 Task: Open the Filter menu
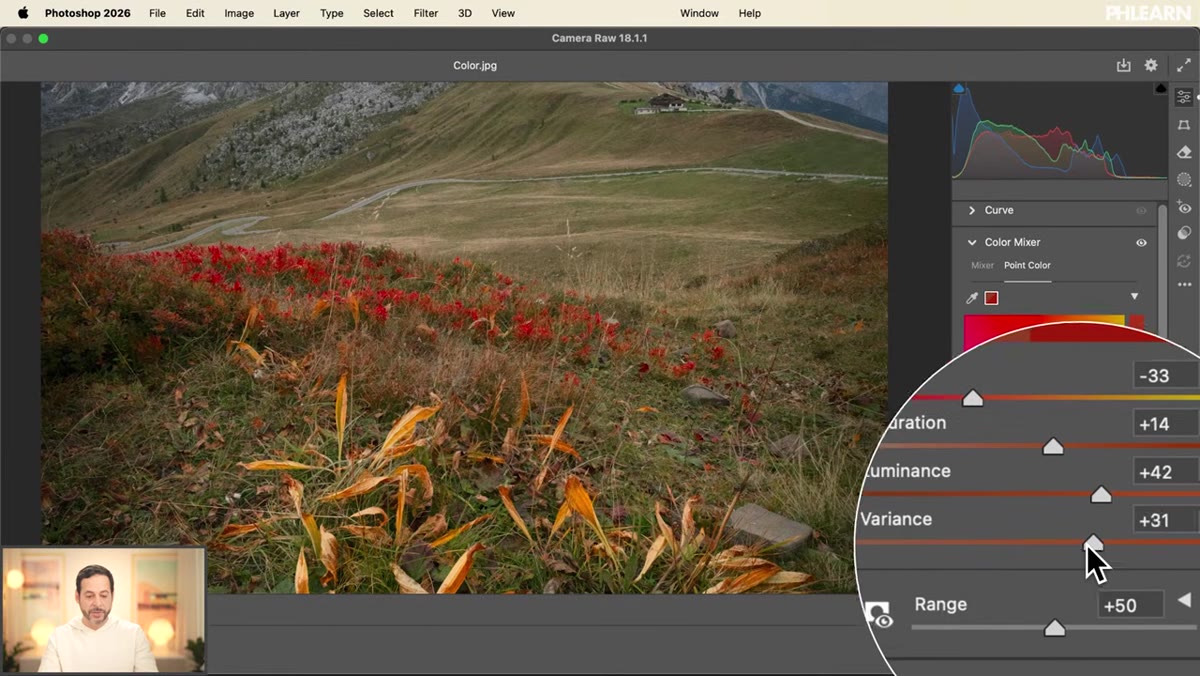click(426, 13)
